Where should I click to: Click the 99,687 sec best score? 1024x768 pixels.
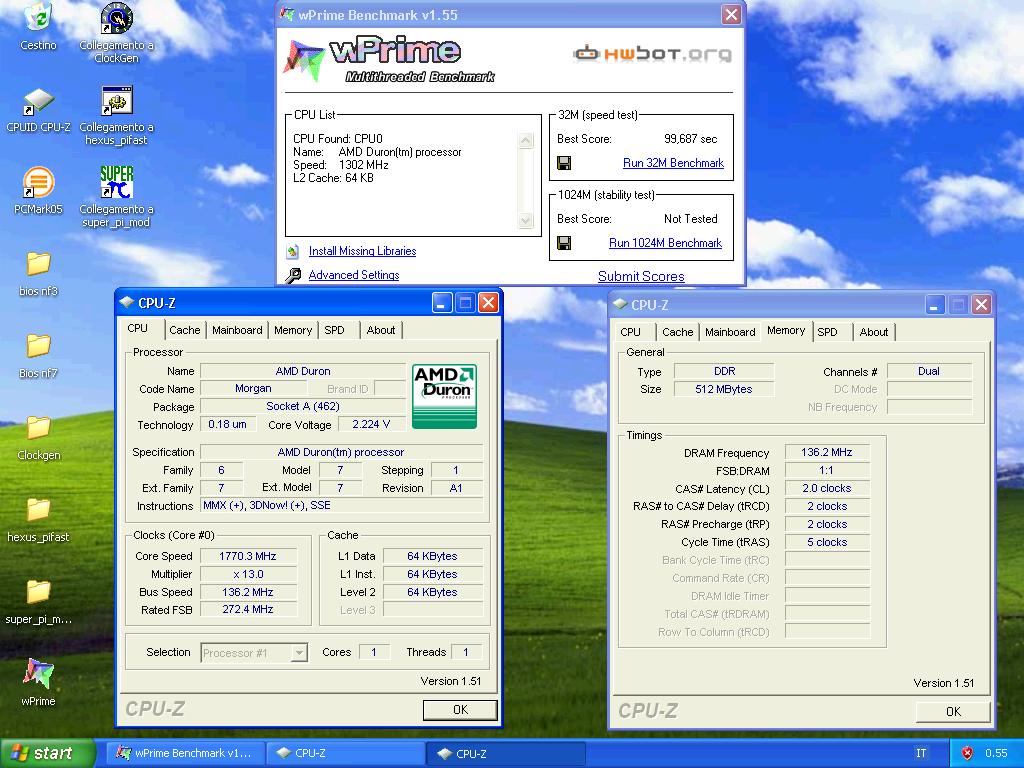click(x=690, y=139)
